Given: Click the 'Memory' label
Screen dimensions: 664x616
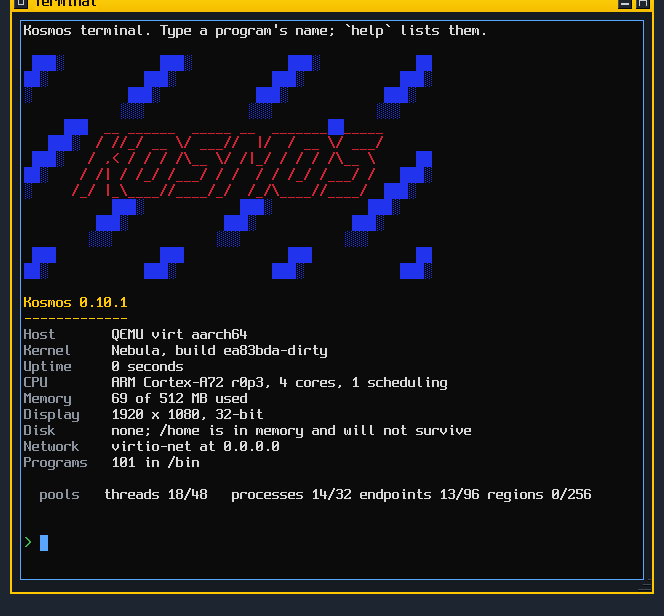Looking at the screenshot, I should click(x=47, y=399).
